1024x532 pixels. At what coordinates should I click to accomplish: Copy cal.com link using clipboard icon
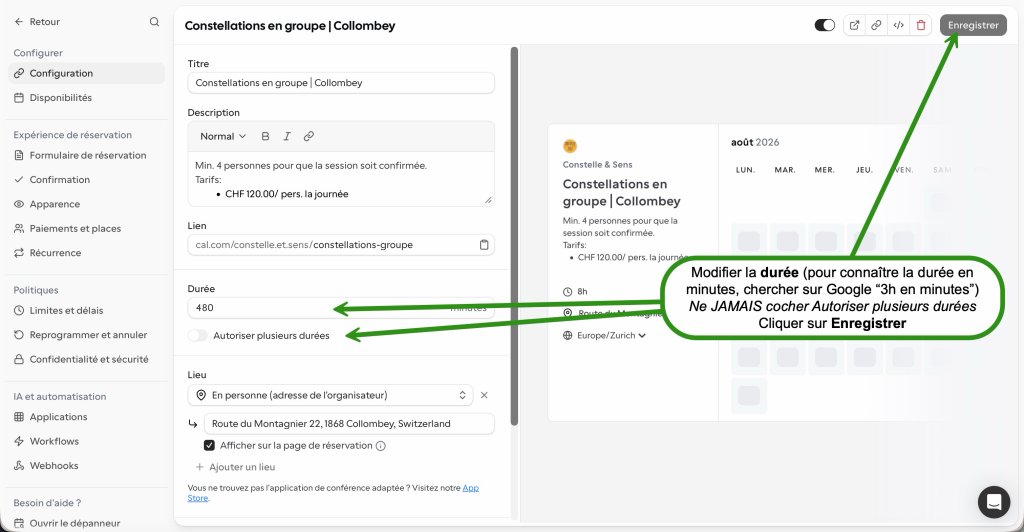[x=484, y=245]
